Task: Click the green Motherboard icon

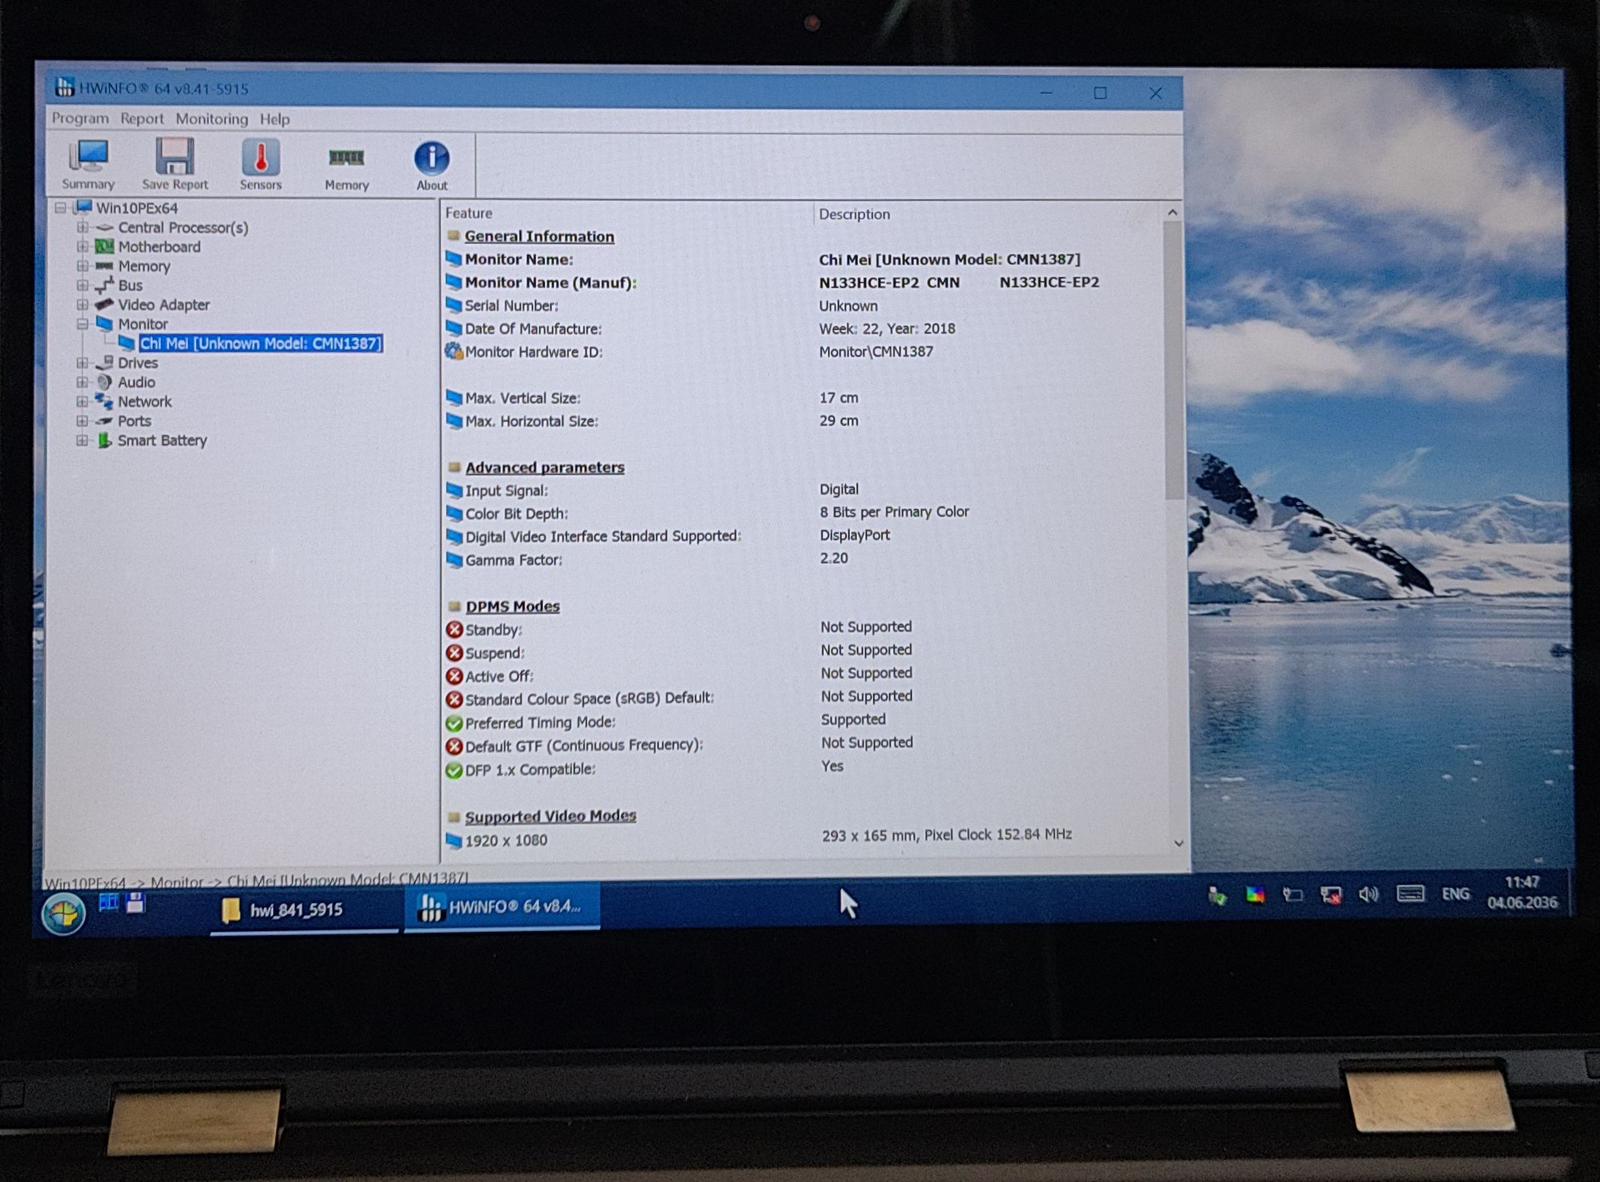Action: (x=104, y=246)
